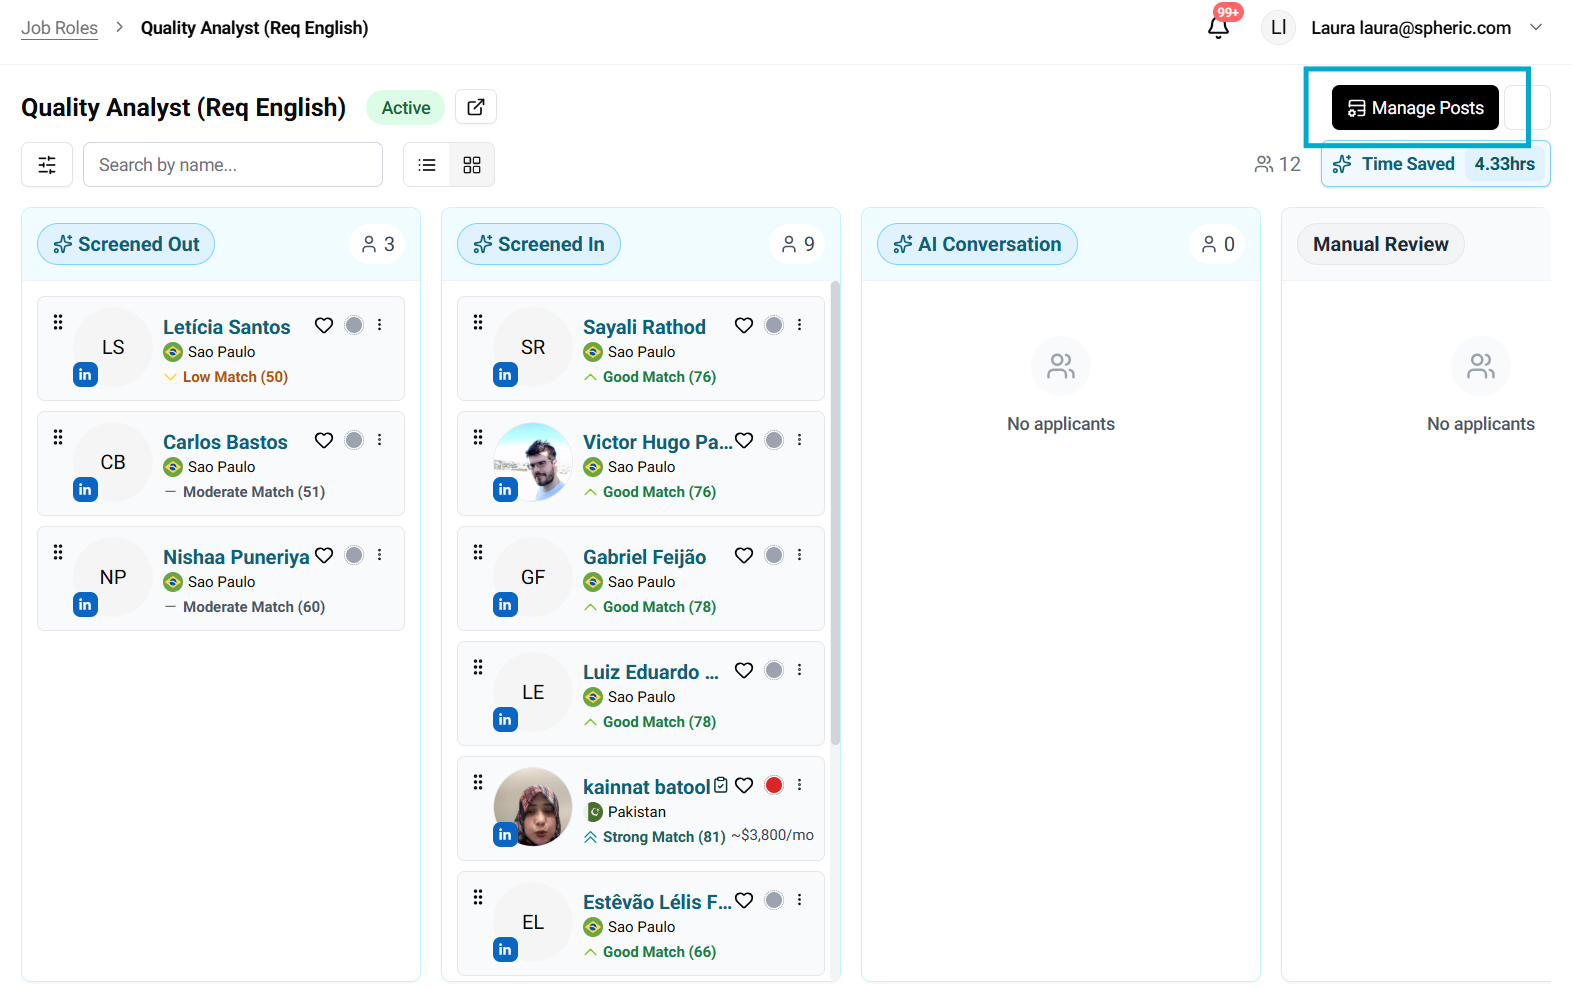Expand Strong Match (81) score details
The height and width of the screenshot is (990, 1572).
pos(654,837)
